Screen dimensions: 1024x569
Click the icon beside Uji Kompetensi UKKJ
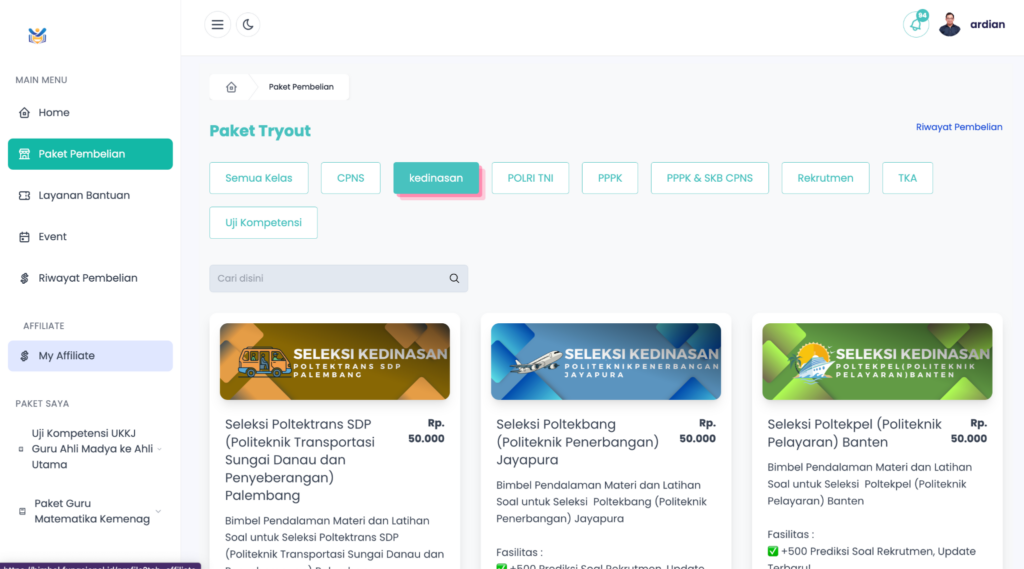click(x=21, y=449)
